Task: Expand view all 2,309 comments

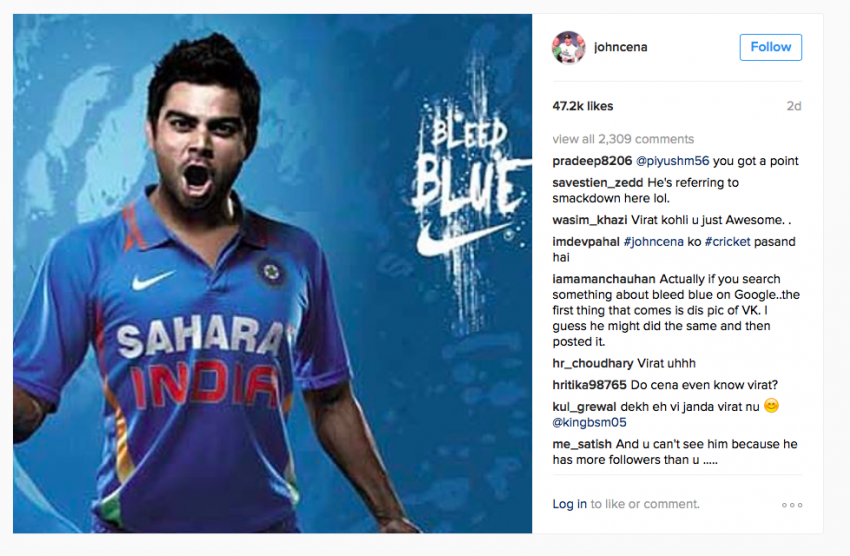Action: [x=623, y=139]
